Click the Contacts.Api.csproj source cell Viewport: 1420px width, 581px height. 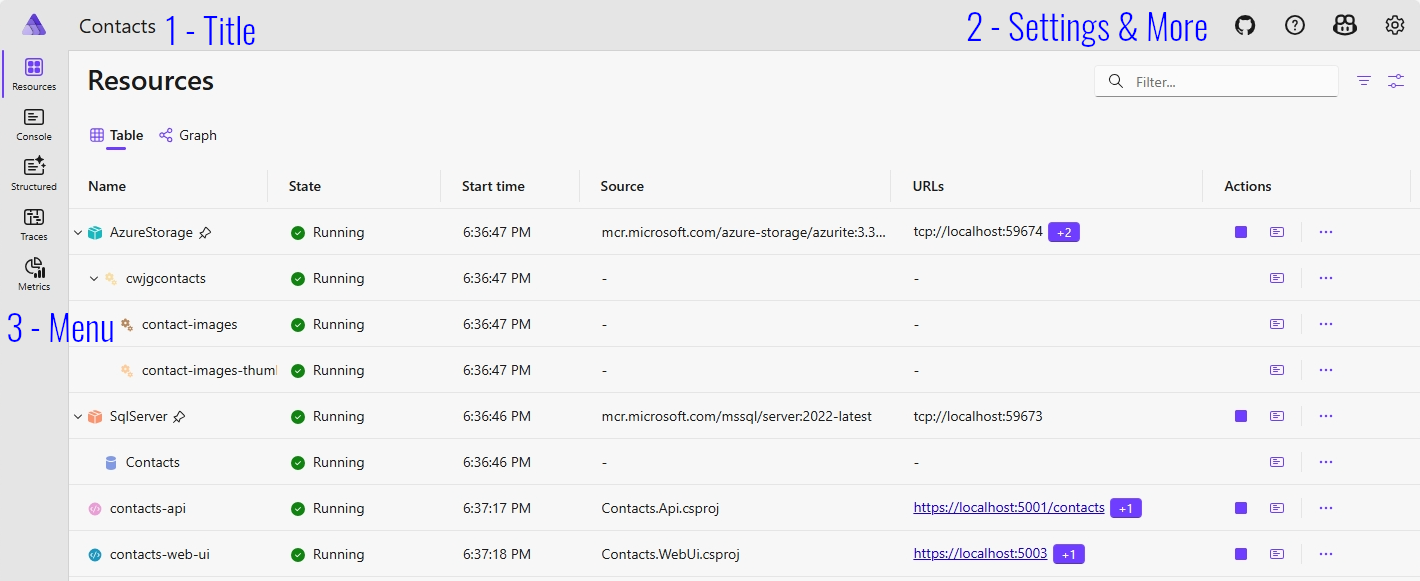tap(660, 508)
